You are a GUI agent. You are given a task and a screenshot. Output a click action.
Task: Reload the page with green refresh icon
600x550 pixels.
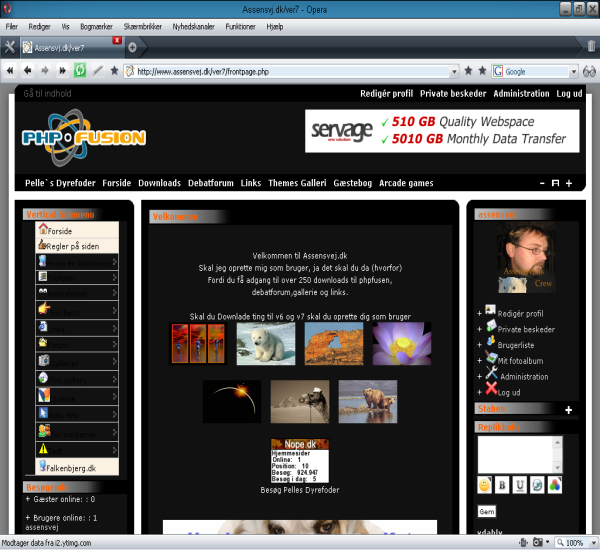click(80, 70)
